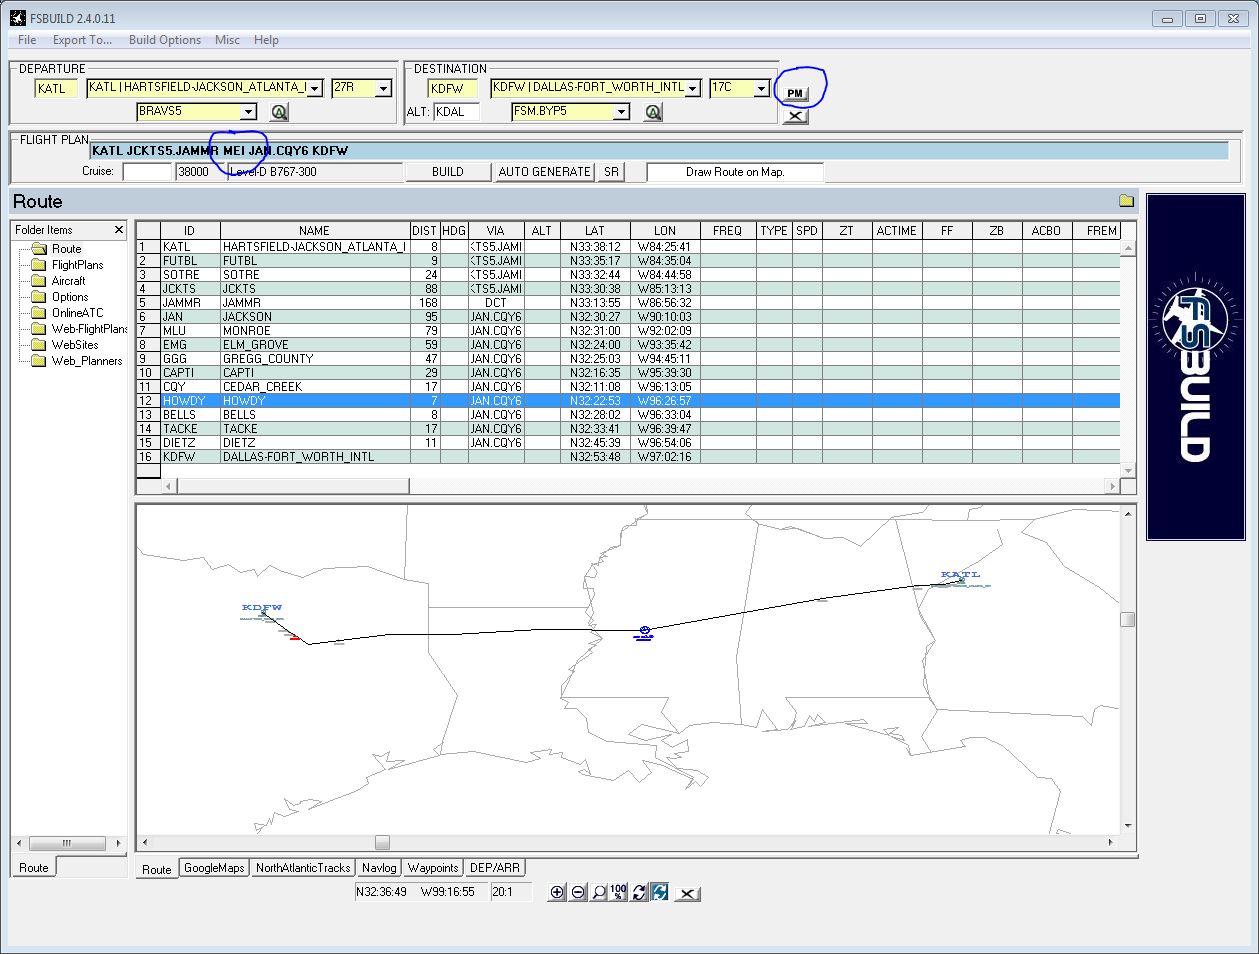The image size is (1259, 954).
Task: Expand the BRAVS5 SID dropdown
Action: 249,112
